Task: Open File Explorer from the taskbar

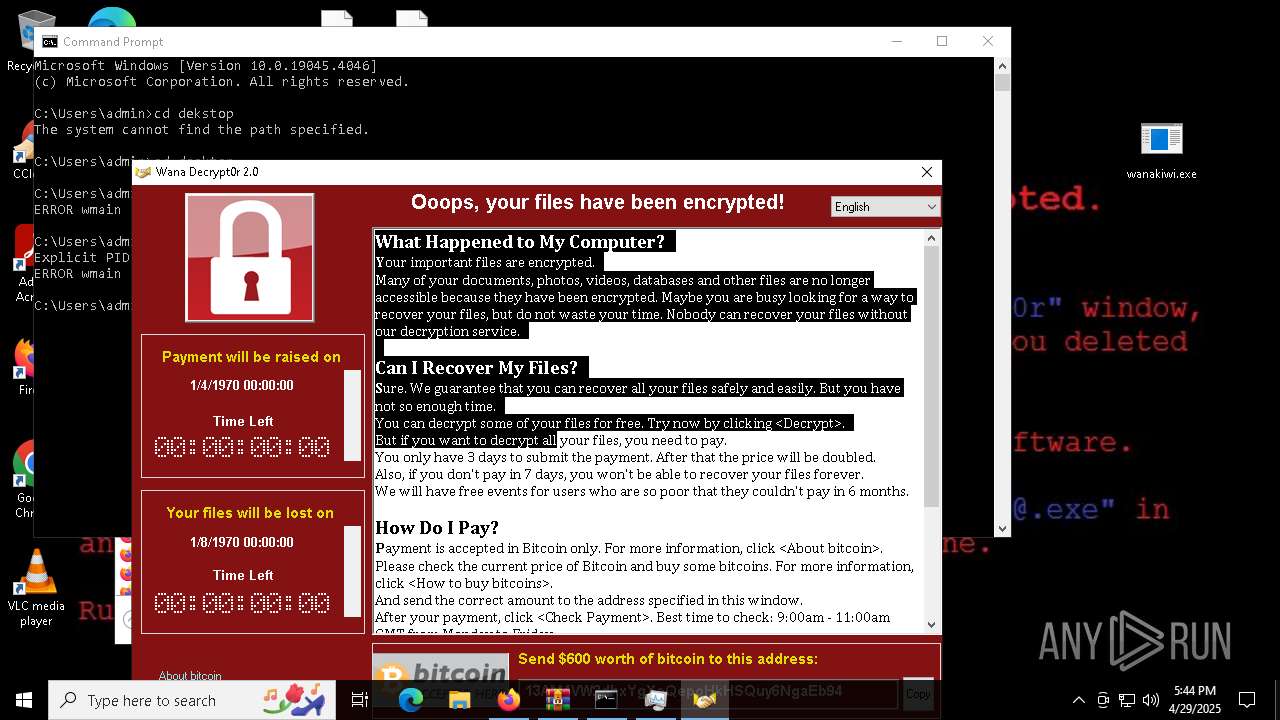Action: tap(460, 700)
